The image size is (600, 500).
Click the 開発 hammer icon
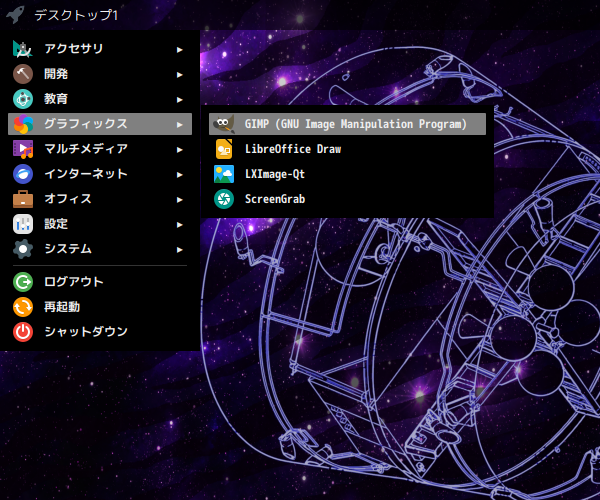pyautogui.click(x=23, y=74)
